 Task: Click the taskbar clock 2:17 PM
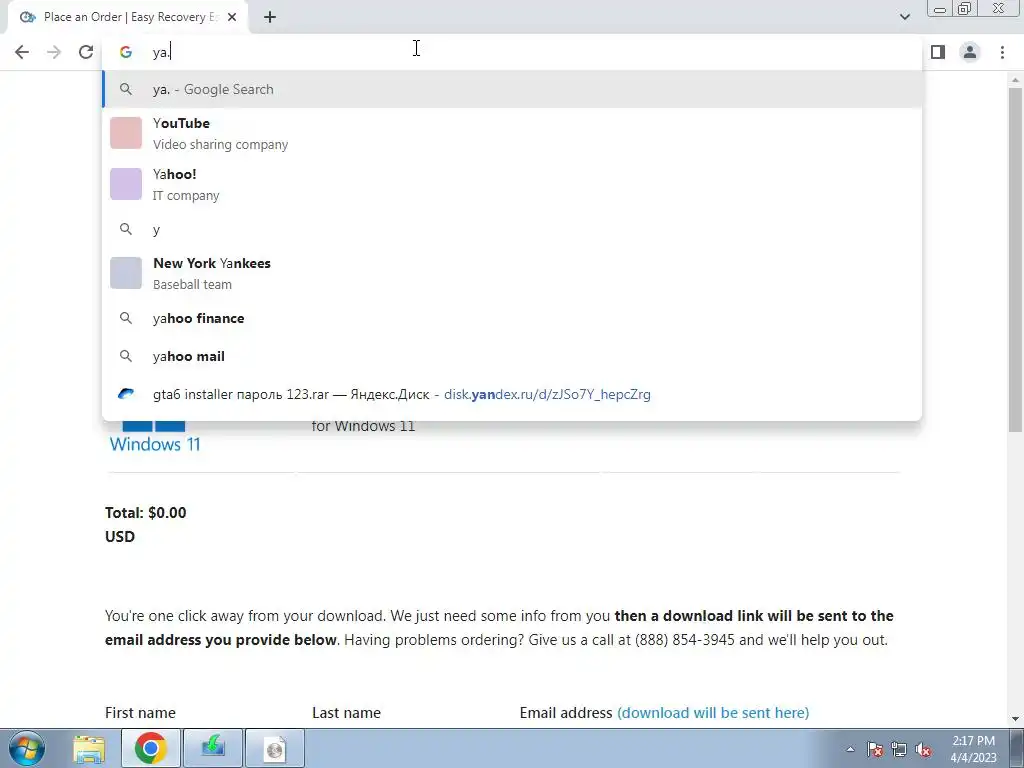pos(973,741)
